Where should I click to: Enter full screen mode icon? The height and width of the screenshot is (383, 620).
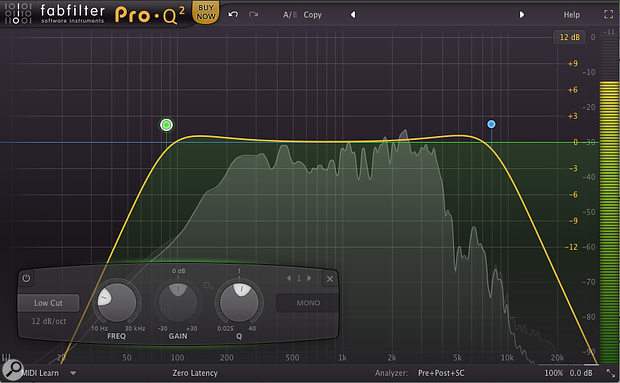(609, 15)
